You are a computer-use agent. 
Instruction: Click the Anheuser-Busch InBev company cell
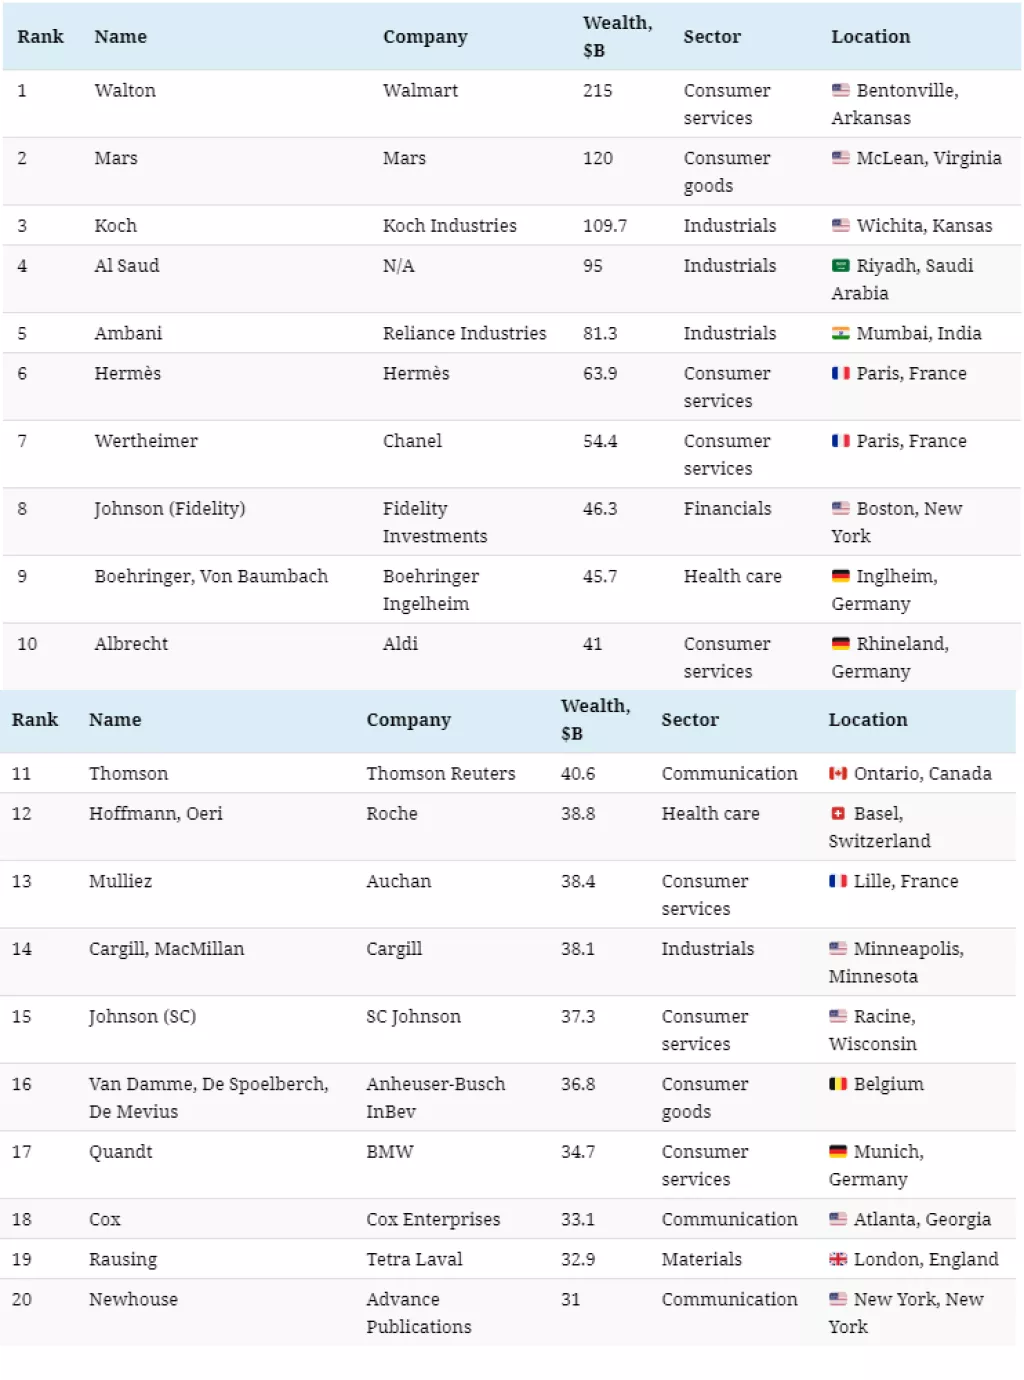pyautogui.click(x=435, y=1098)
